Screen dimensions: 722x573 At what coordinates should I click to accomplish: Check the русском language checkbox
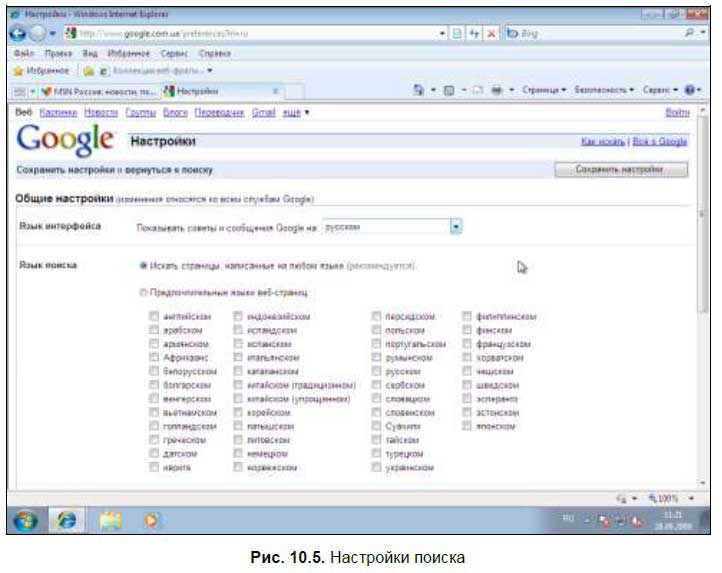tap(376, 371)
